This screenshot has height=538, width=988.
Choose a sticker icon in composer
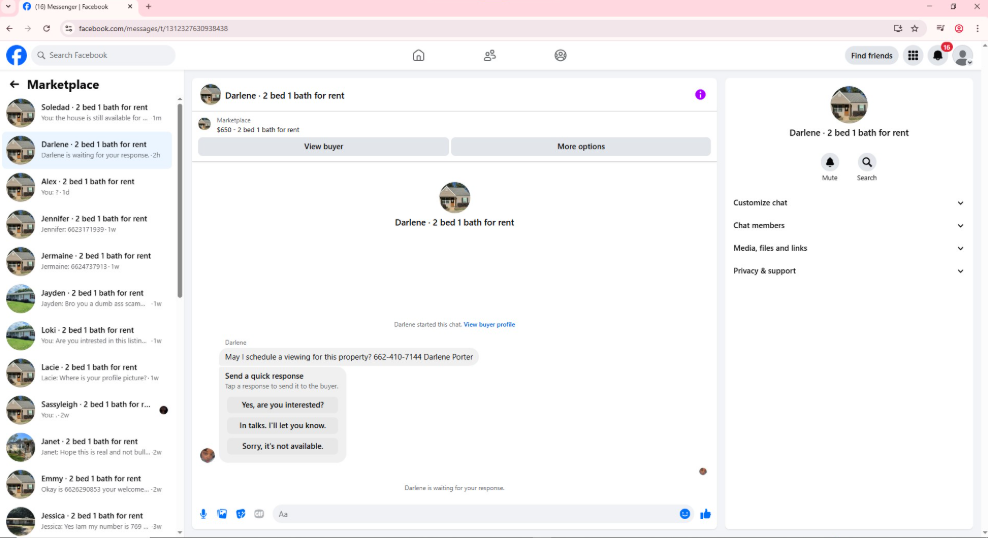point(240,514)
